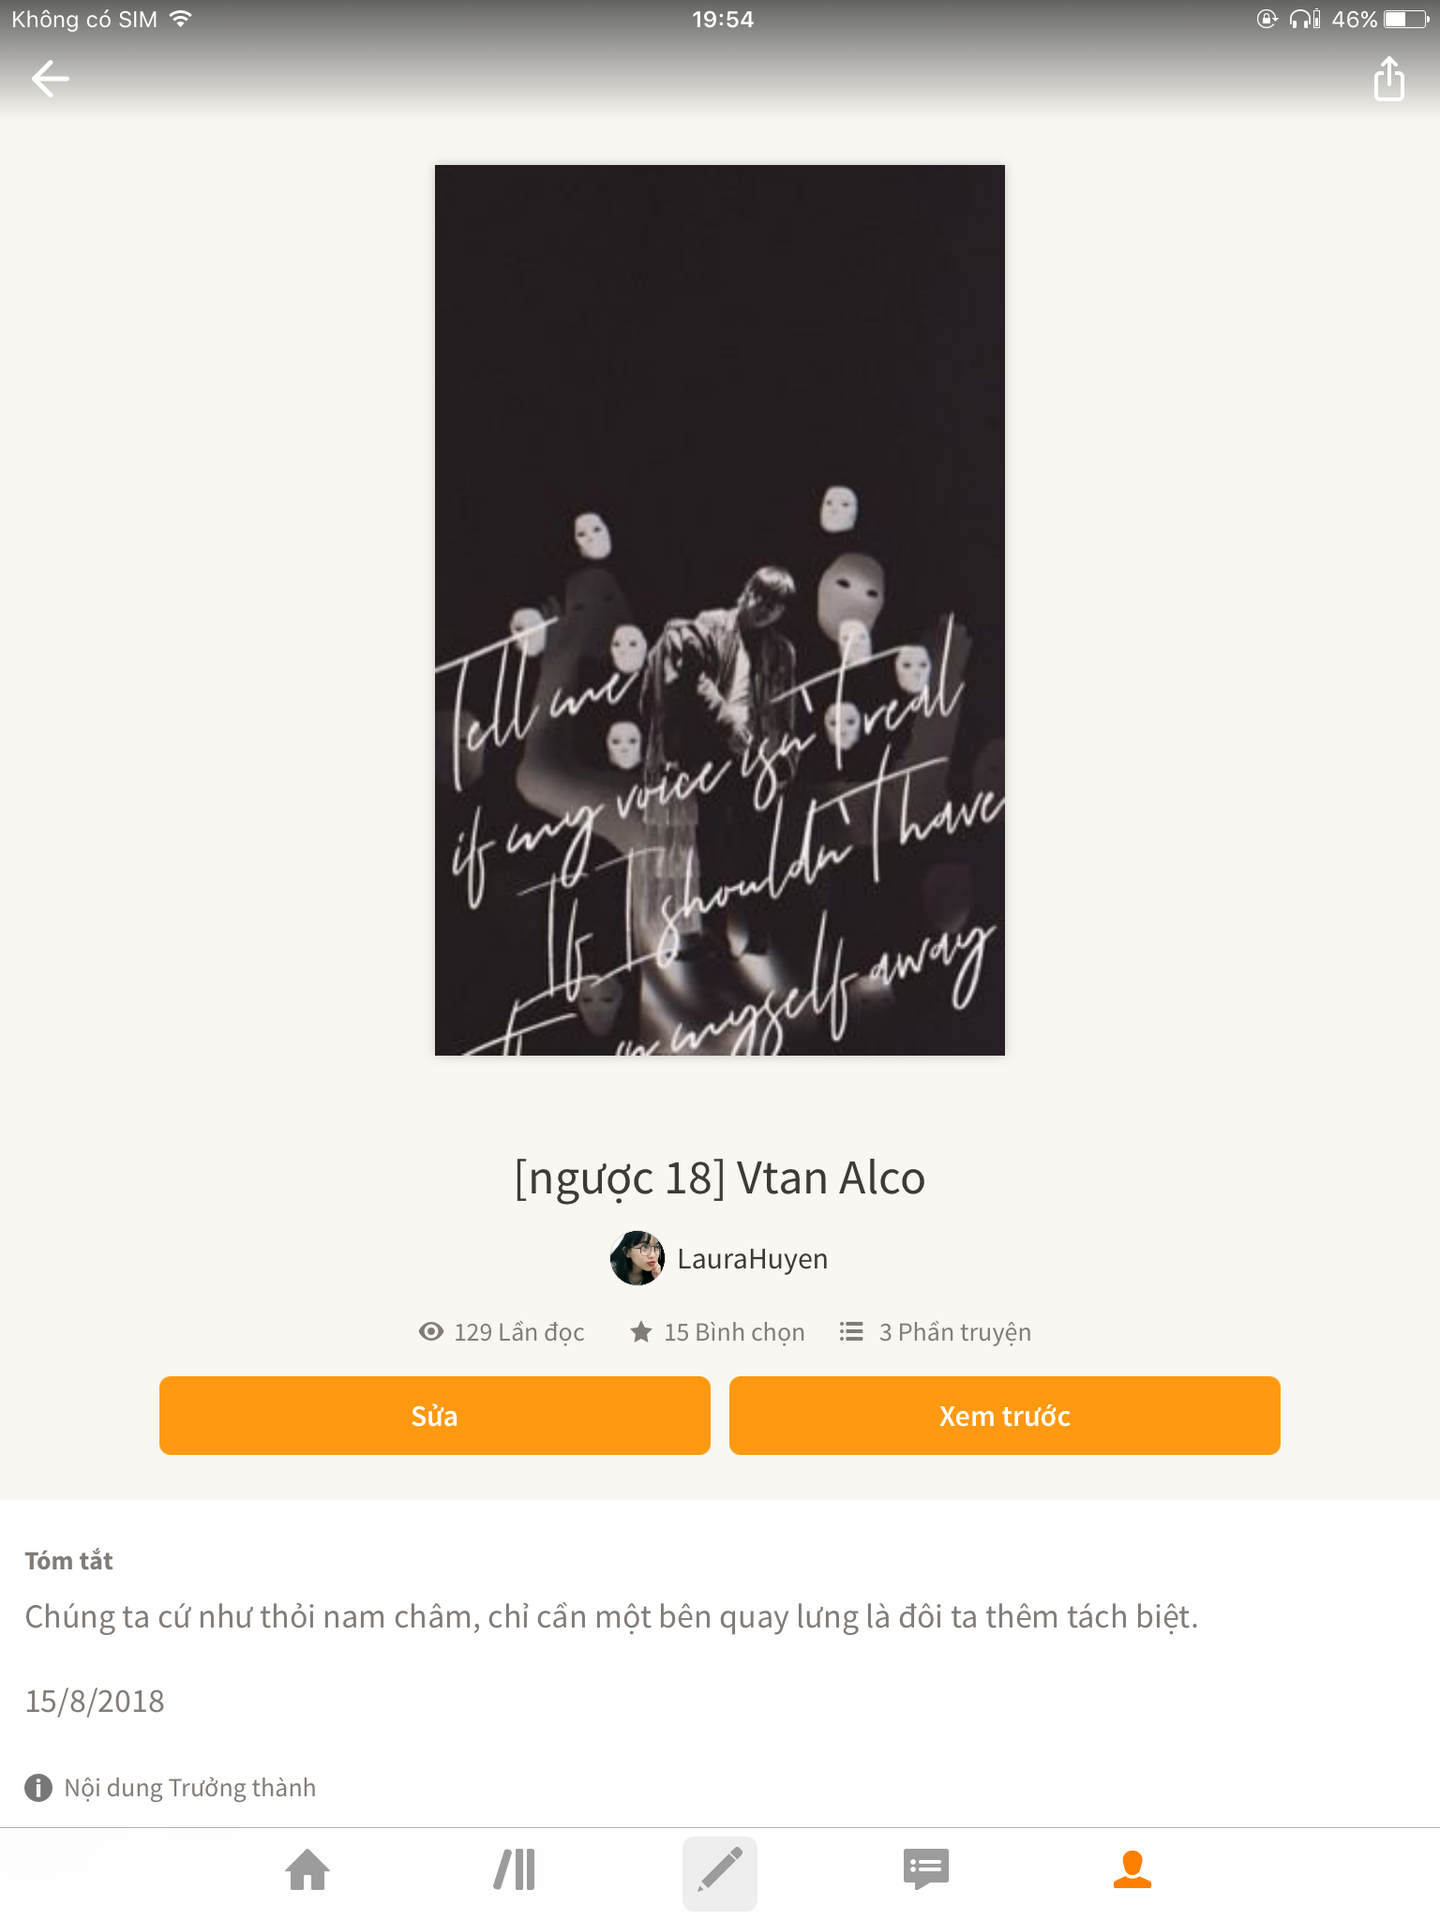Tap the LauraHuyen profile avatar

[637, 1258]
